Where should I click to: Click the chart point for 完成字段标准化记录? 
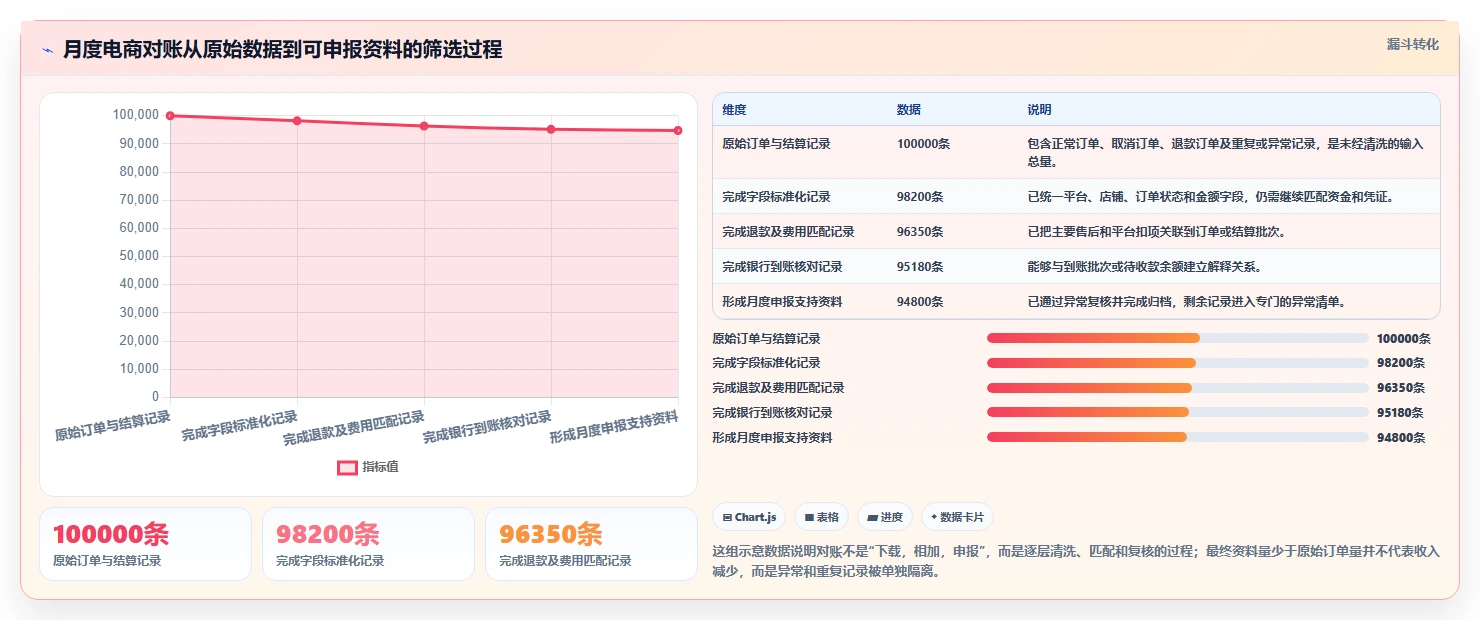(297, 121)
